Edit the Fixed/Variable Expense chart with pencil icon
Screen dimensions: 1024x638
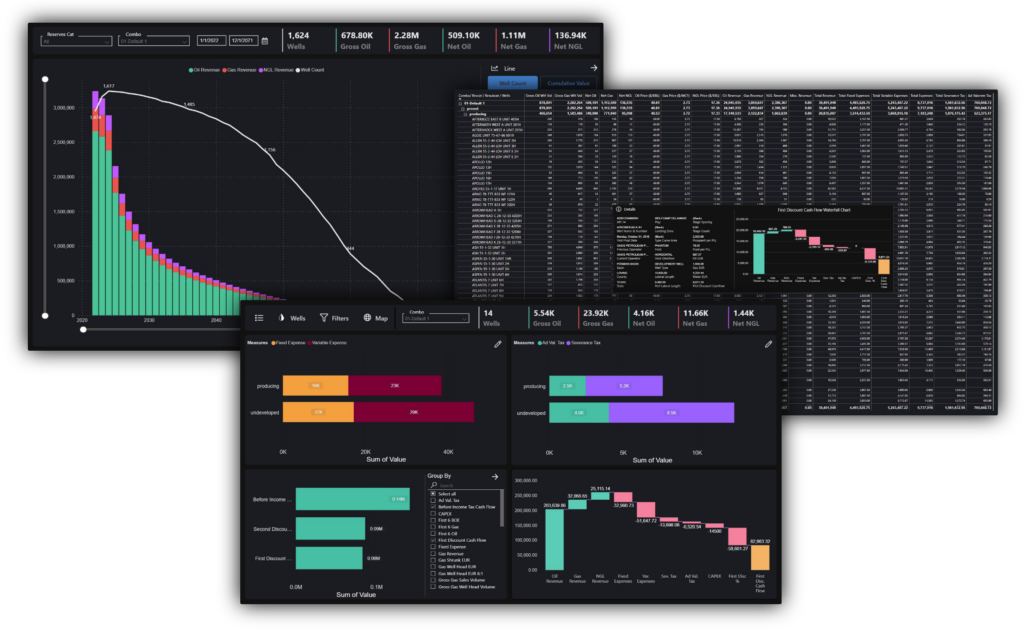[497, 344]
